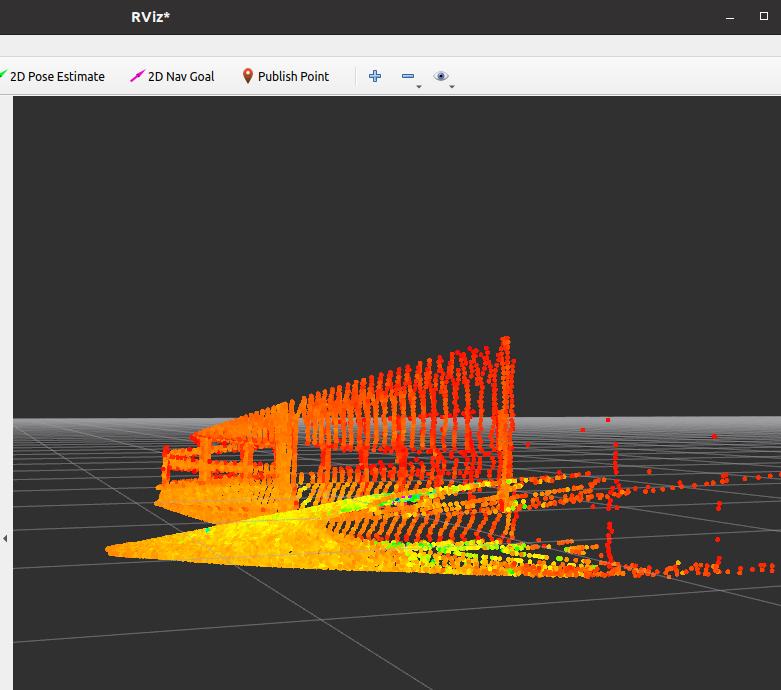The width and height of the screenshot is (781, 690).
Task: Click the RViz* title bar text
Action: (x=150, y=17)
